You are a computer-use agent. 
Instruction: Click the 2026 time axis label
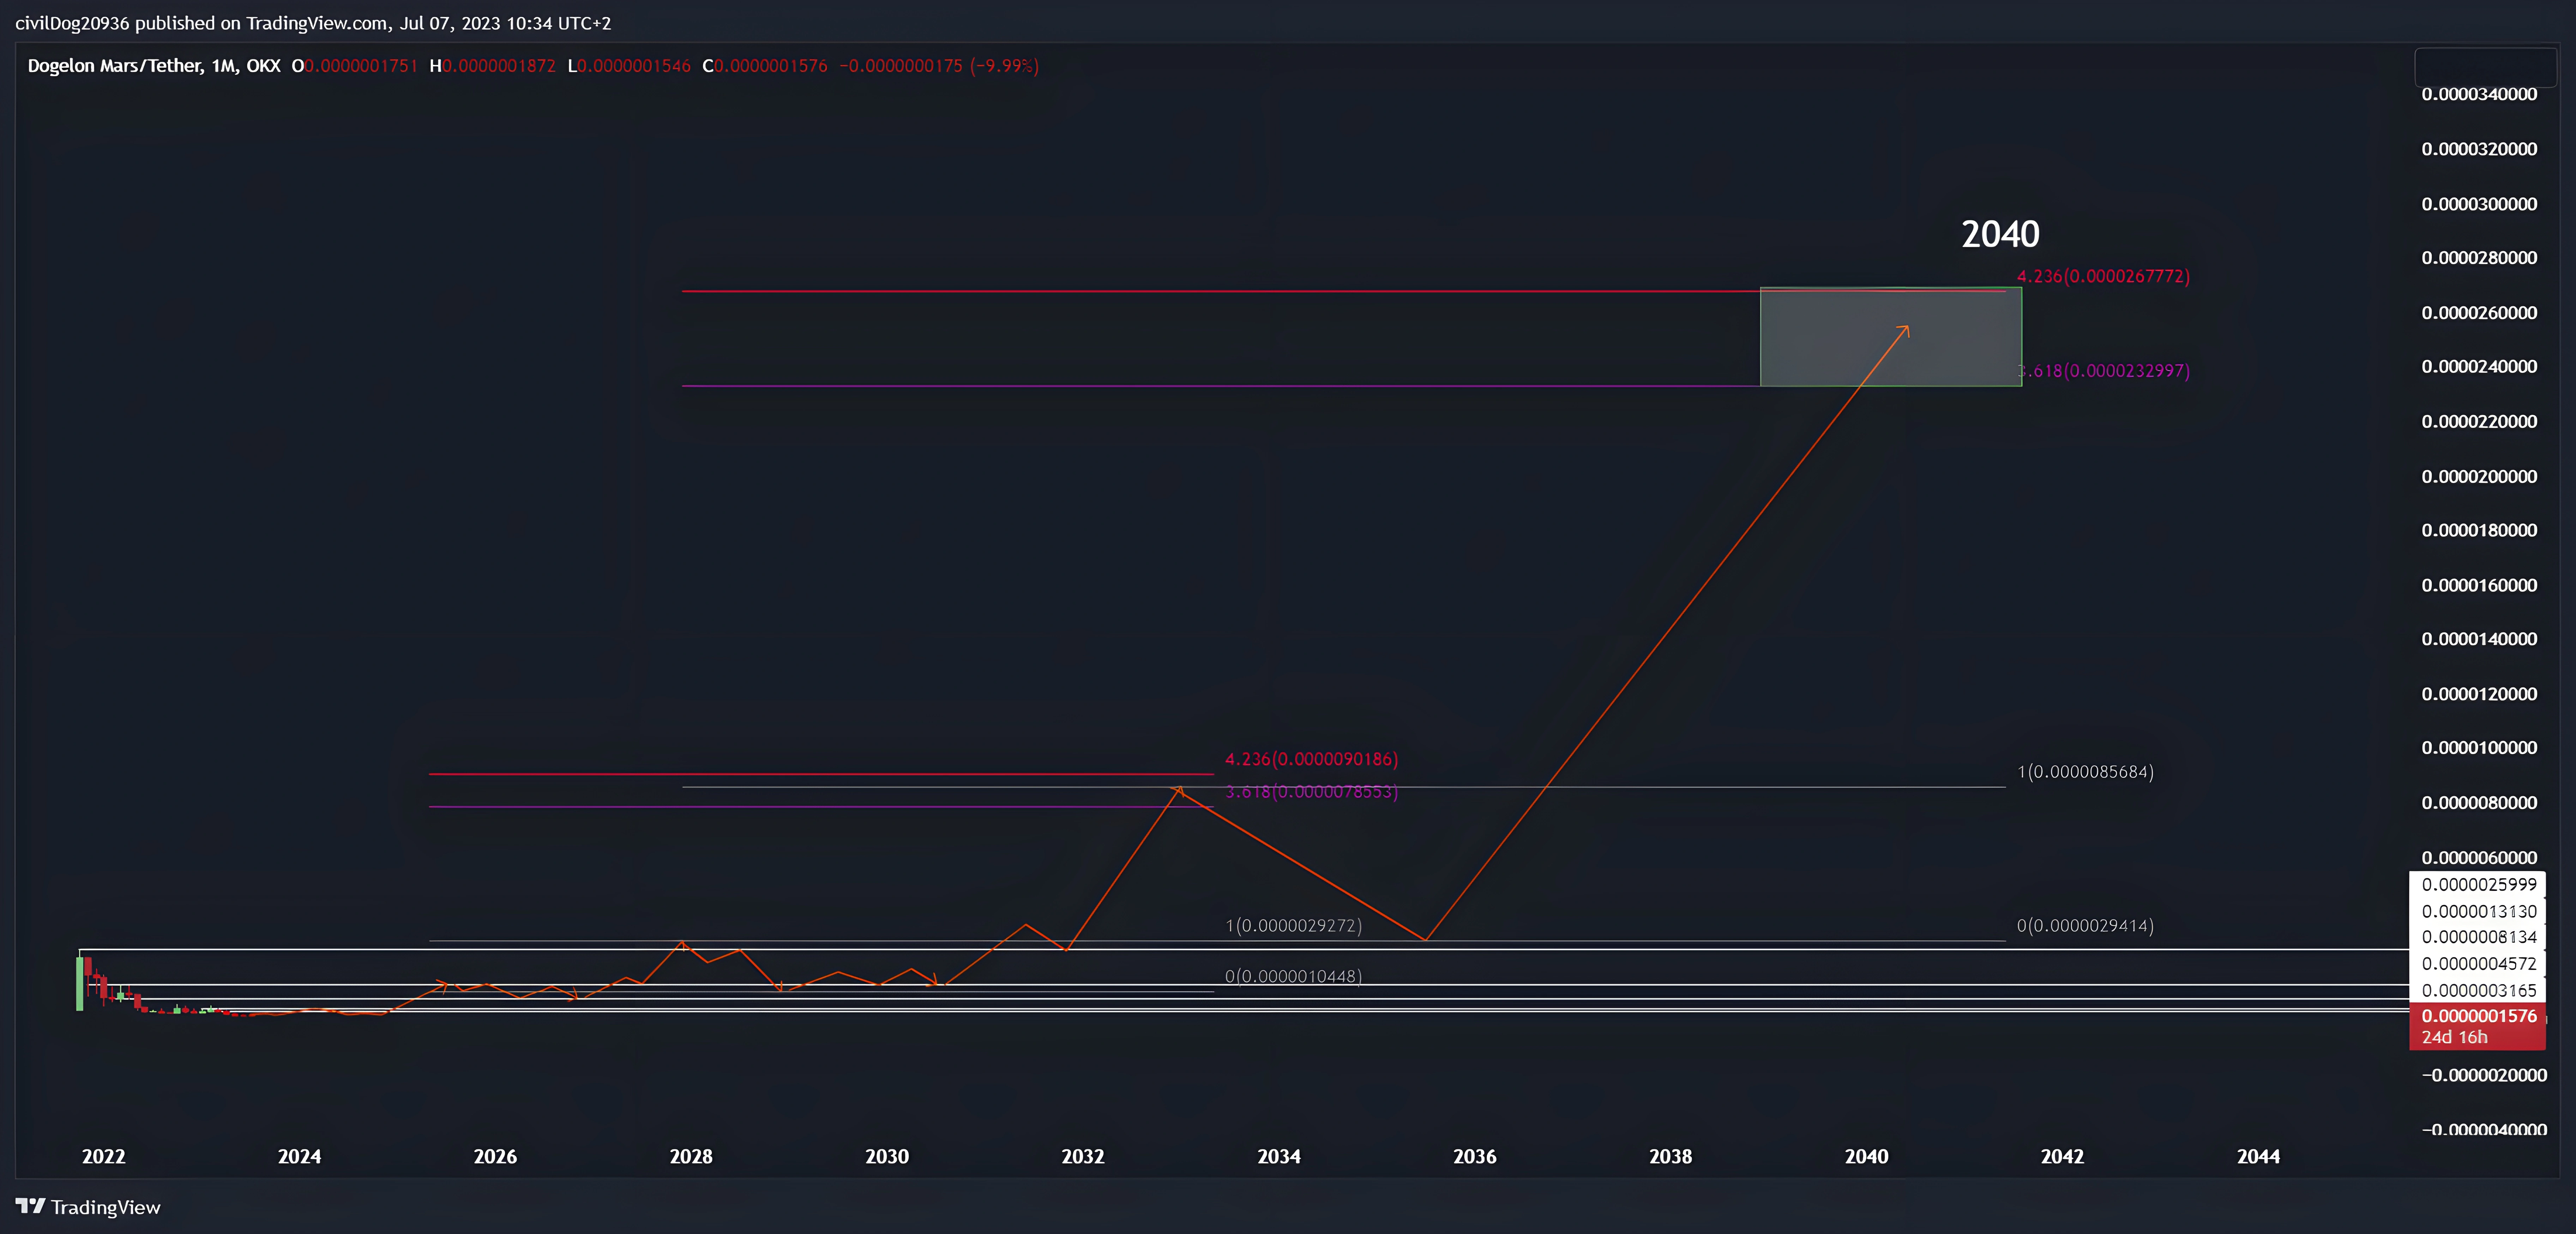(495, 1157)
